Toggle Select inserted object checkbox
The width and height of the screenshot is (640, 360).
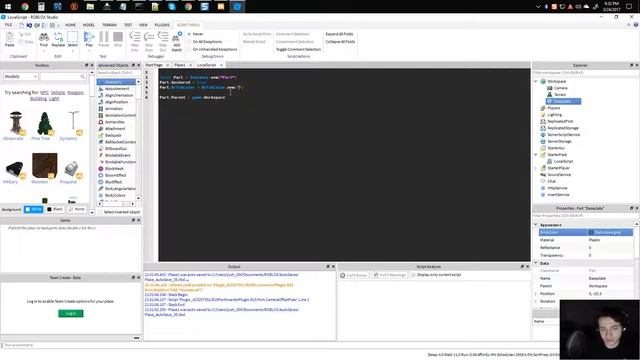(x=100, y=212)
